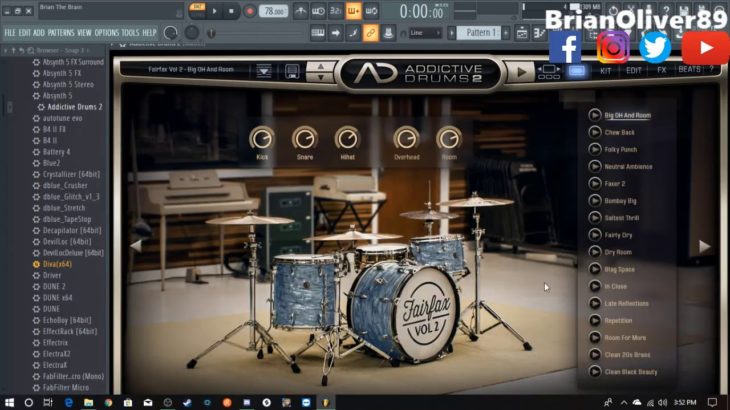The image size is (730, 410).
Task: Preview the Dry Room preset
Action: click(x=595, y=252)
